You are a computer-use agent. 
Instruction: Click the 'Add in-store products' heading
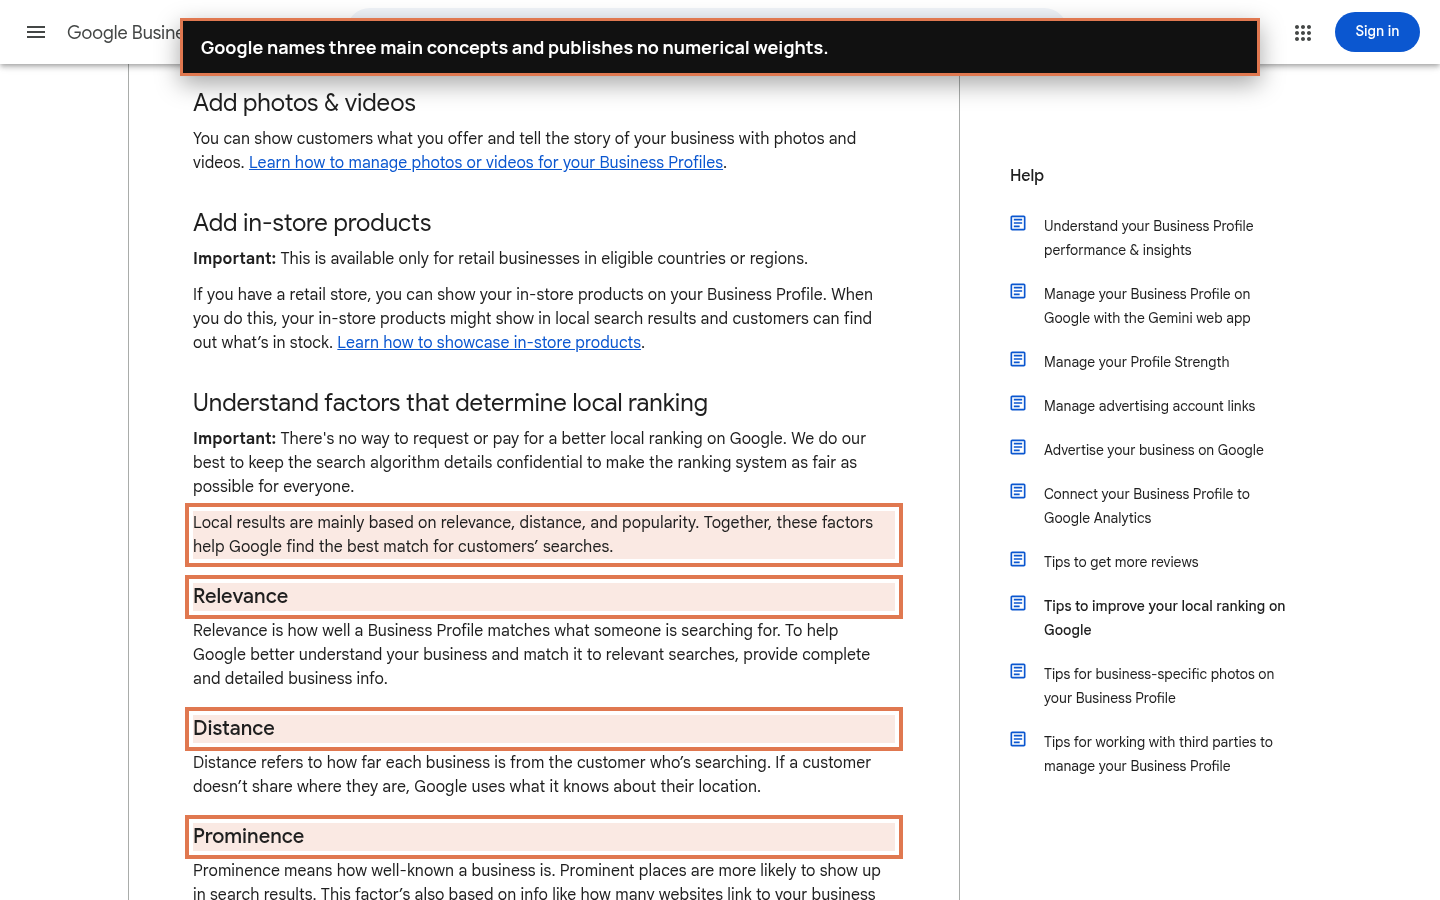pos(312,223)
